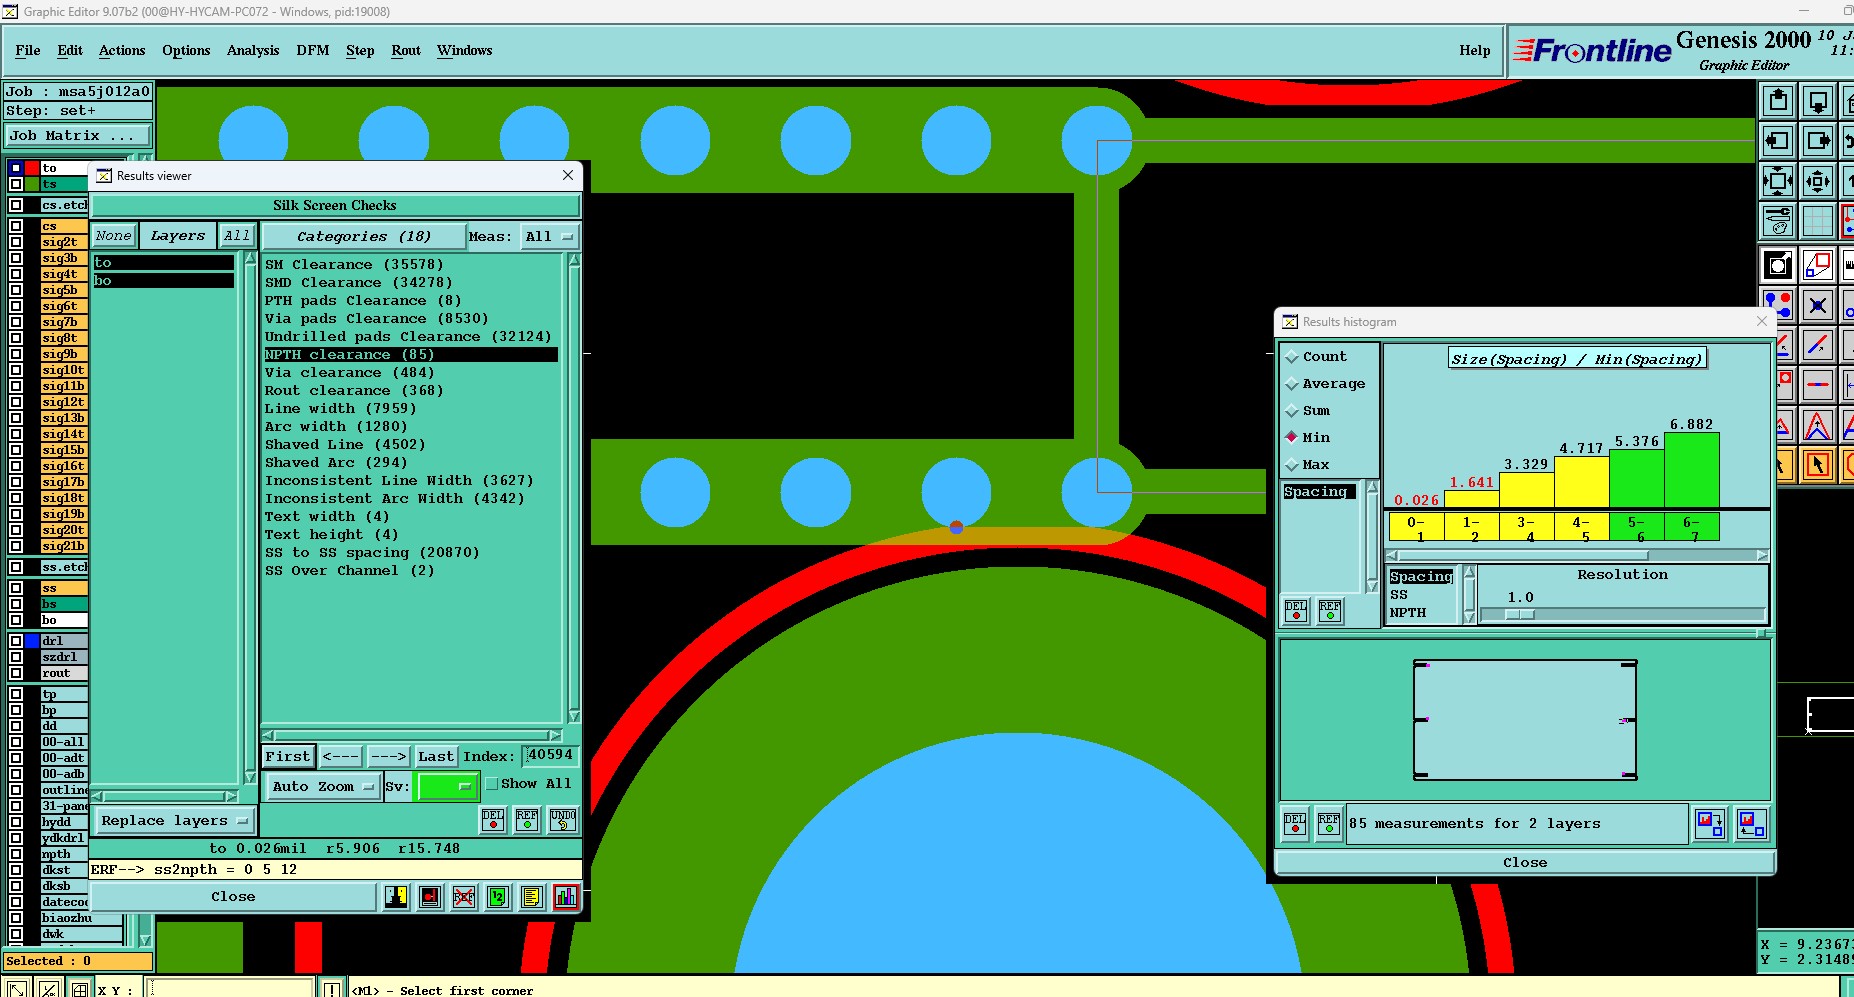1854x997 pixels.
Task: Select the NPTH clearance (85) category
Action: click(410, 355)
